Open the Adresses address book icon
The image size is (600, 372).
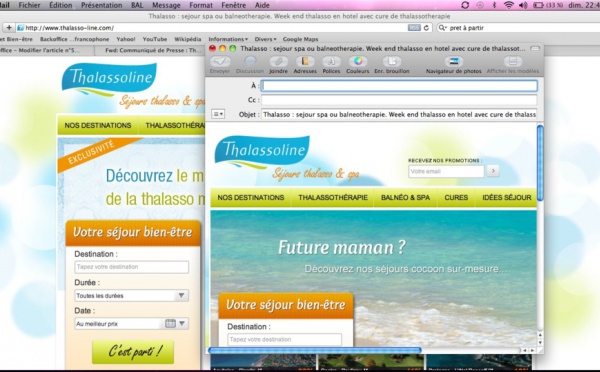pyautogui.click(x=305, y=62)
